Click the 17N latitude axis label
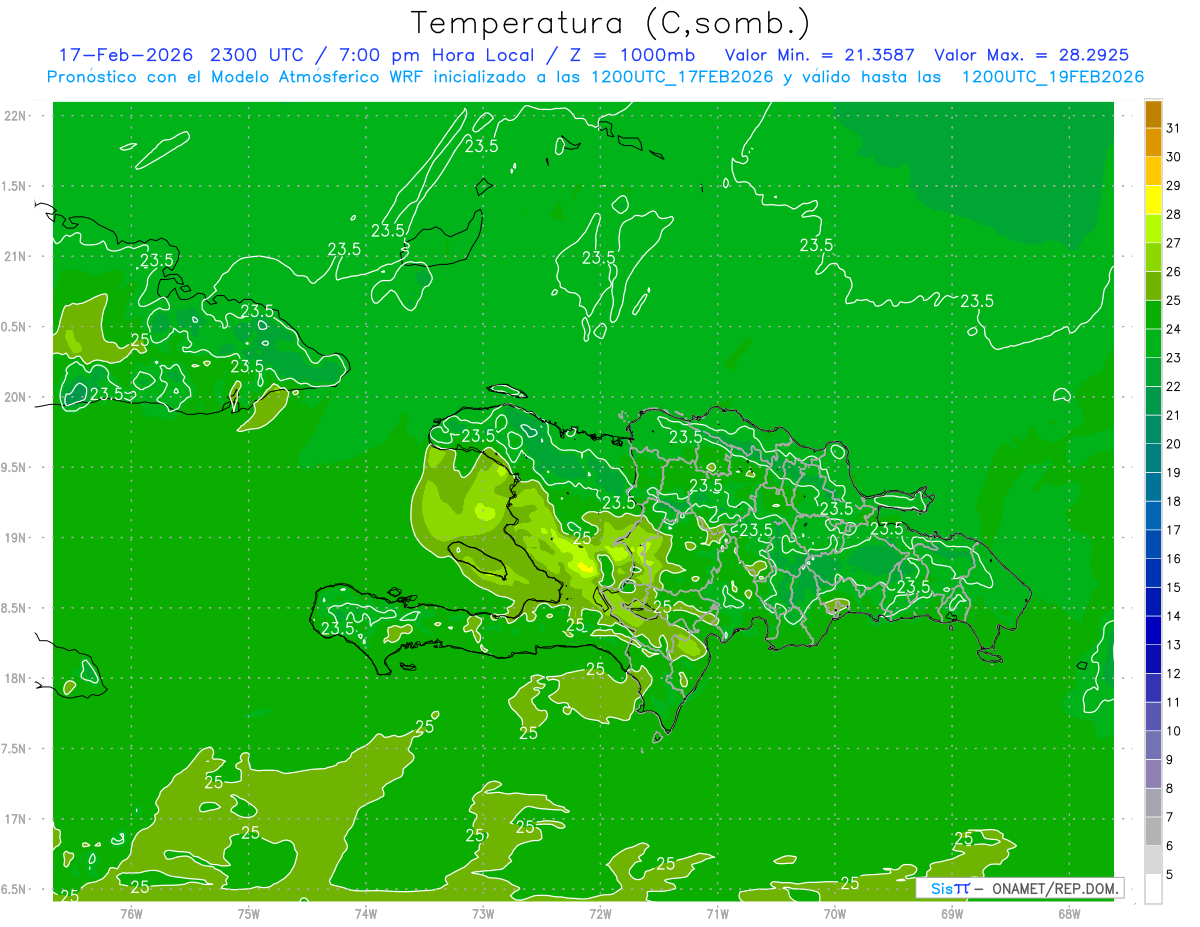Image resolution: width=1200 pixels, height=927 pixels. click(15, 819)
